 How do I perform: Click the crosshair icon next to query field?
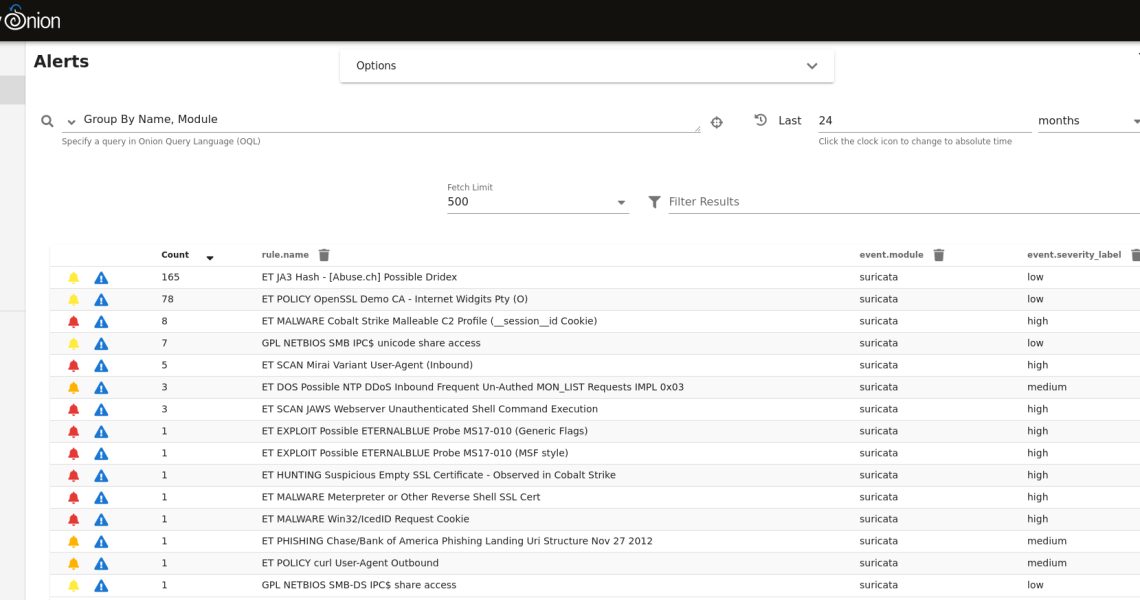coord(716,122)
